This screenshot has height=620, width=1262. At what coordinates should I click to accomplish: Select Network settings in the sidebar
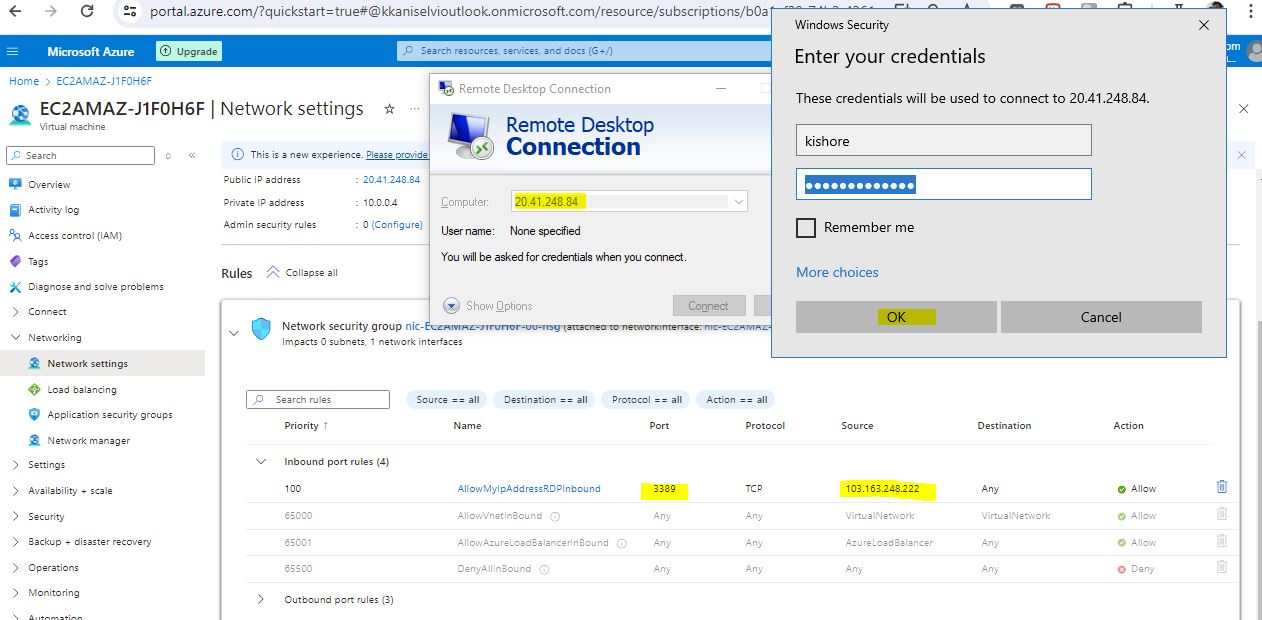pyautogui.click(x=87, y=364)
